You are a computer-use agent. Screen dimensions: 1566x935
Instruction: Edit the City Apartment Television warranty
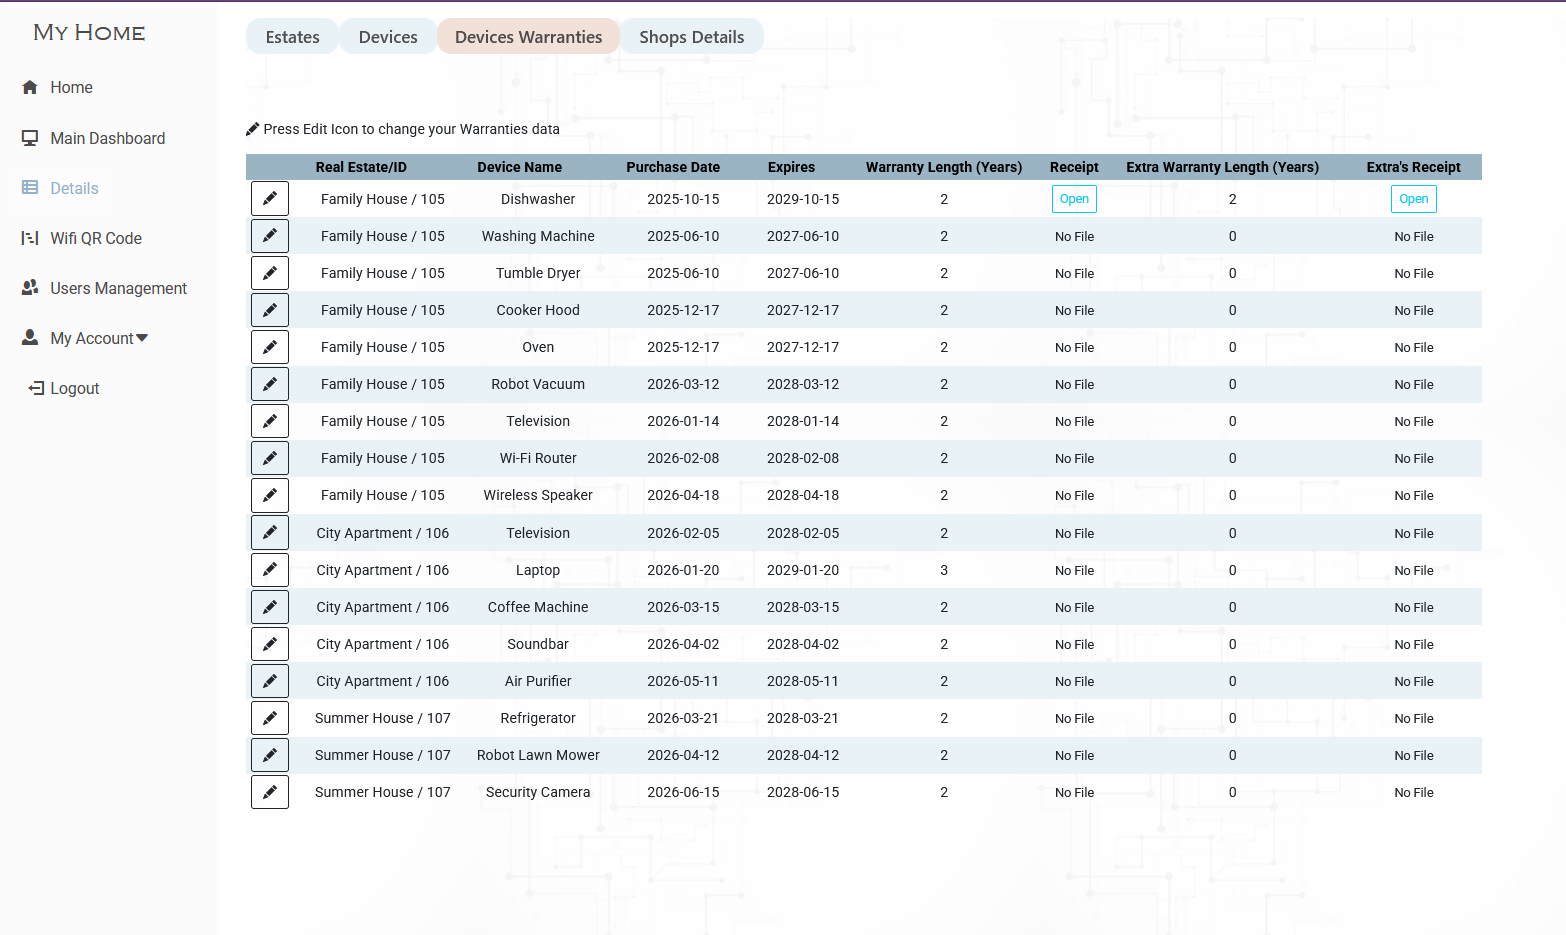(270, 533)
